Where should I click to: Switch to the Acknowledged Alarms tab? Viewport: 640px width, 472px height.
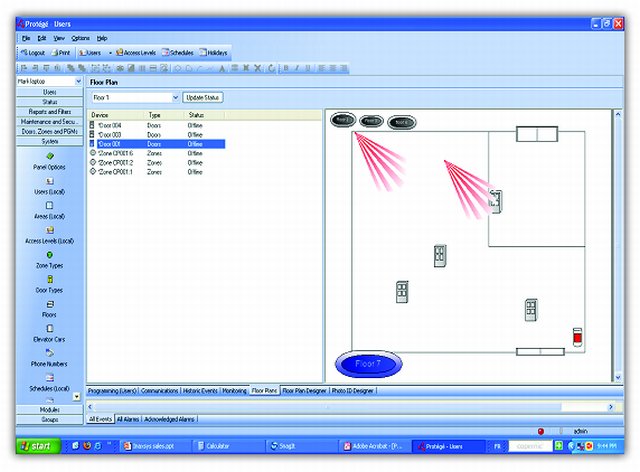[169, 419]
